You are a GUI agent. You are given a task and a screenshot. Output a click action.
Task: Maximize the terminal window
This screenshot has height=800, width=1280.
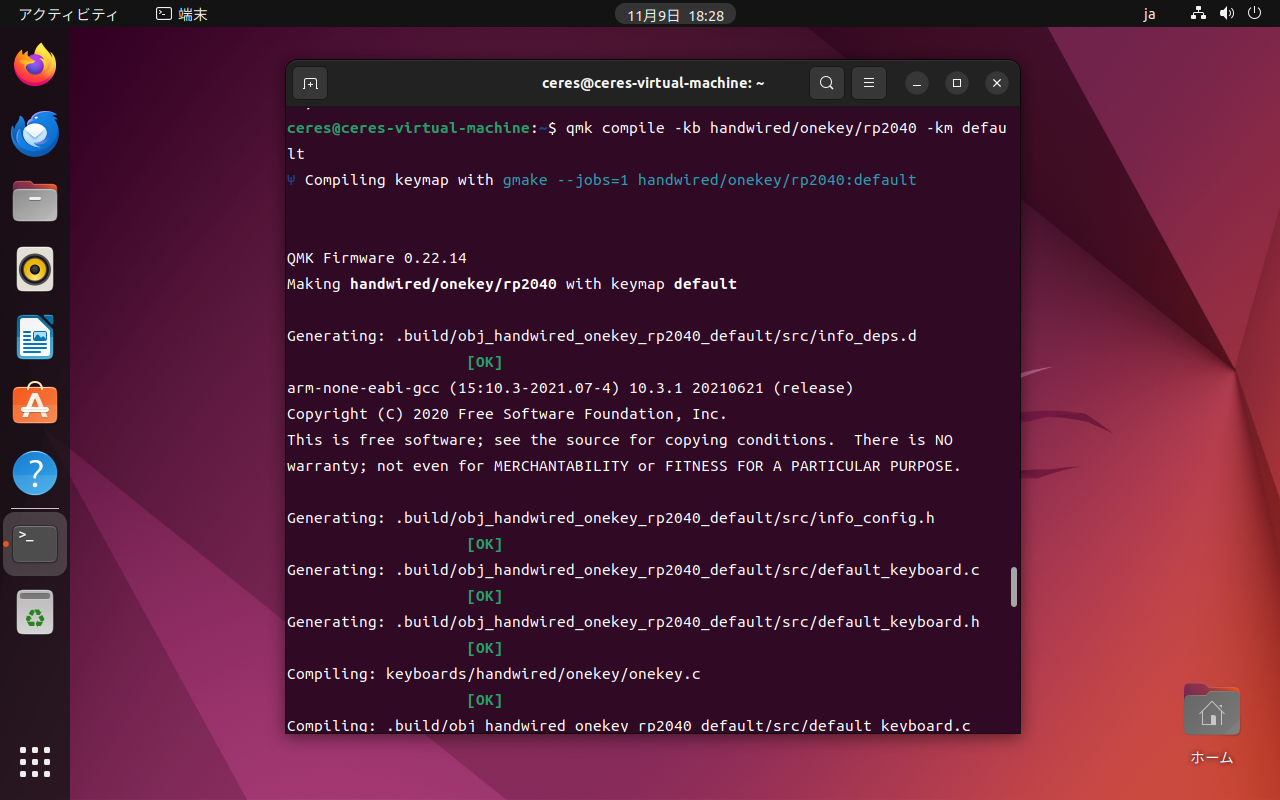[957, 83]
